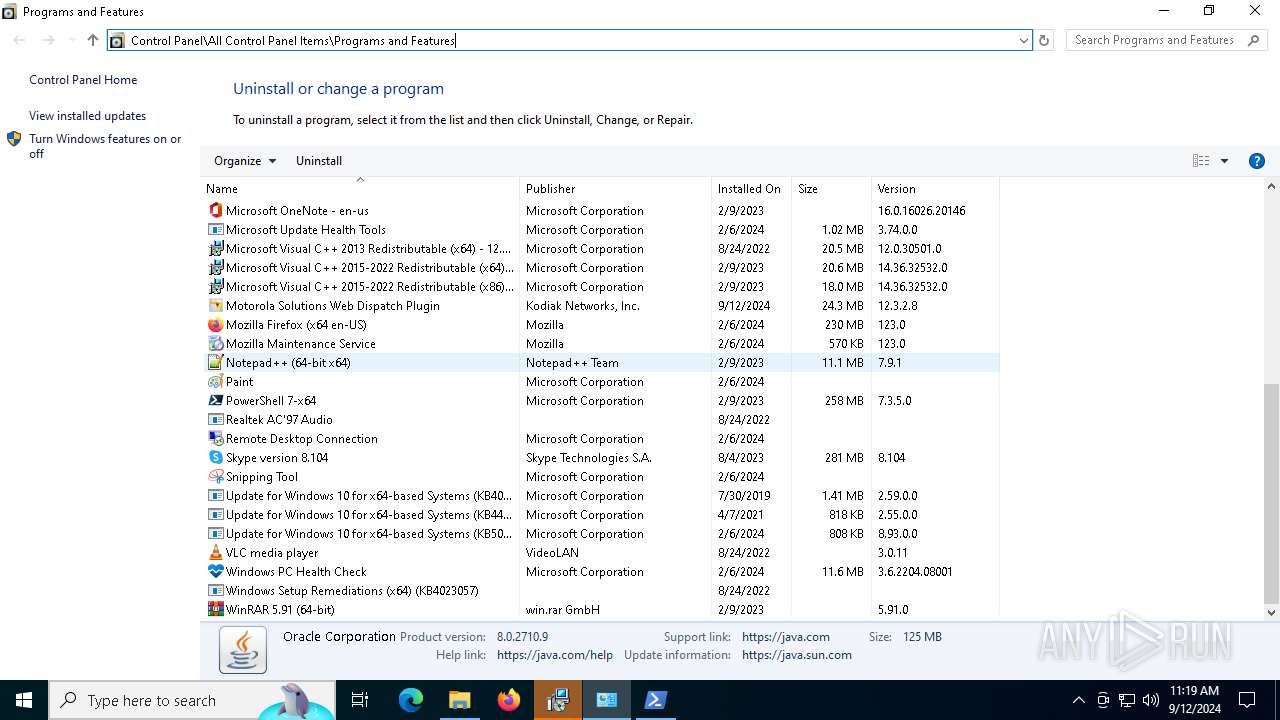
Task: Open the help question mark icon
Action: [x=1257, y=161]
